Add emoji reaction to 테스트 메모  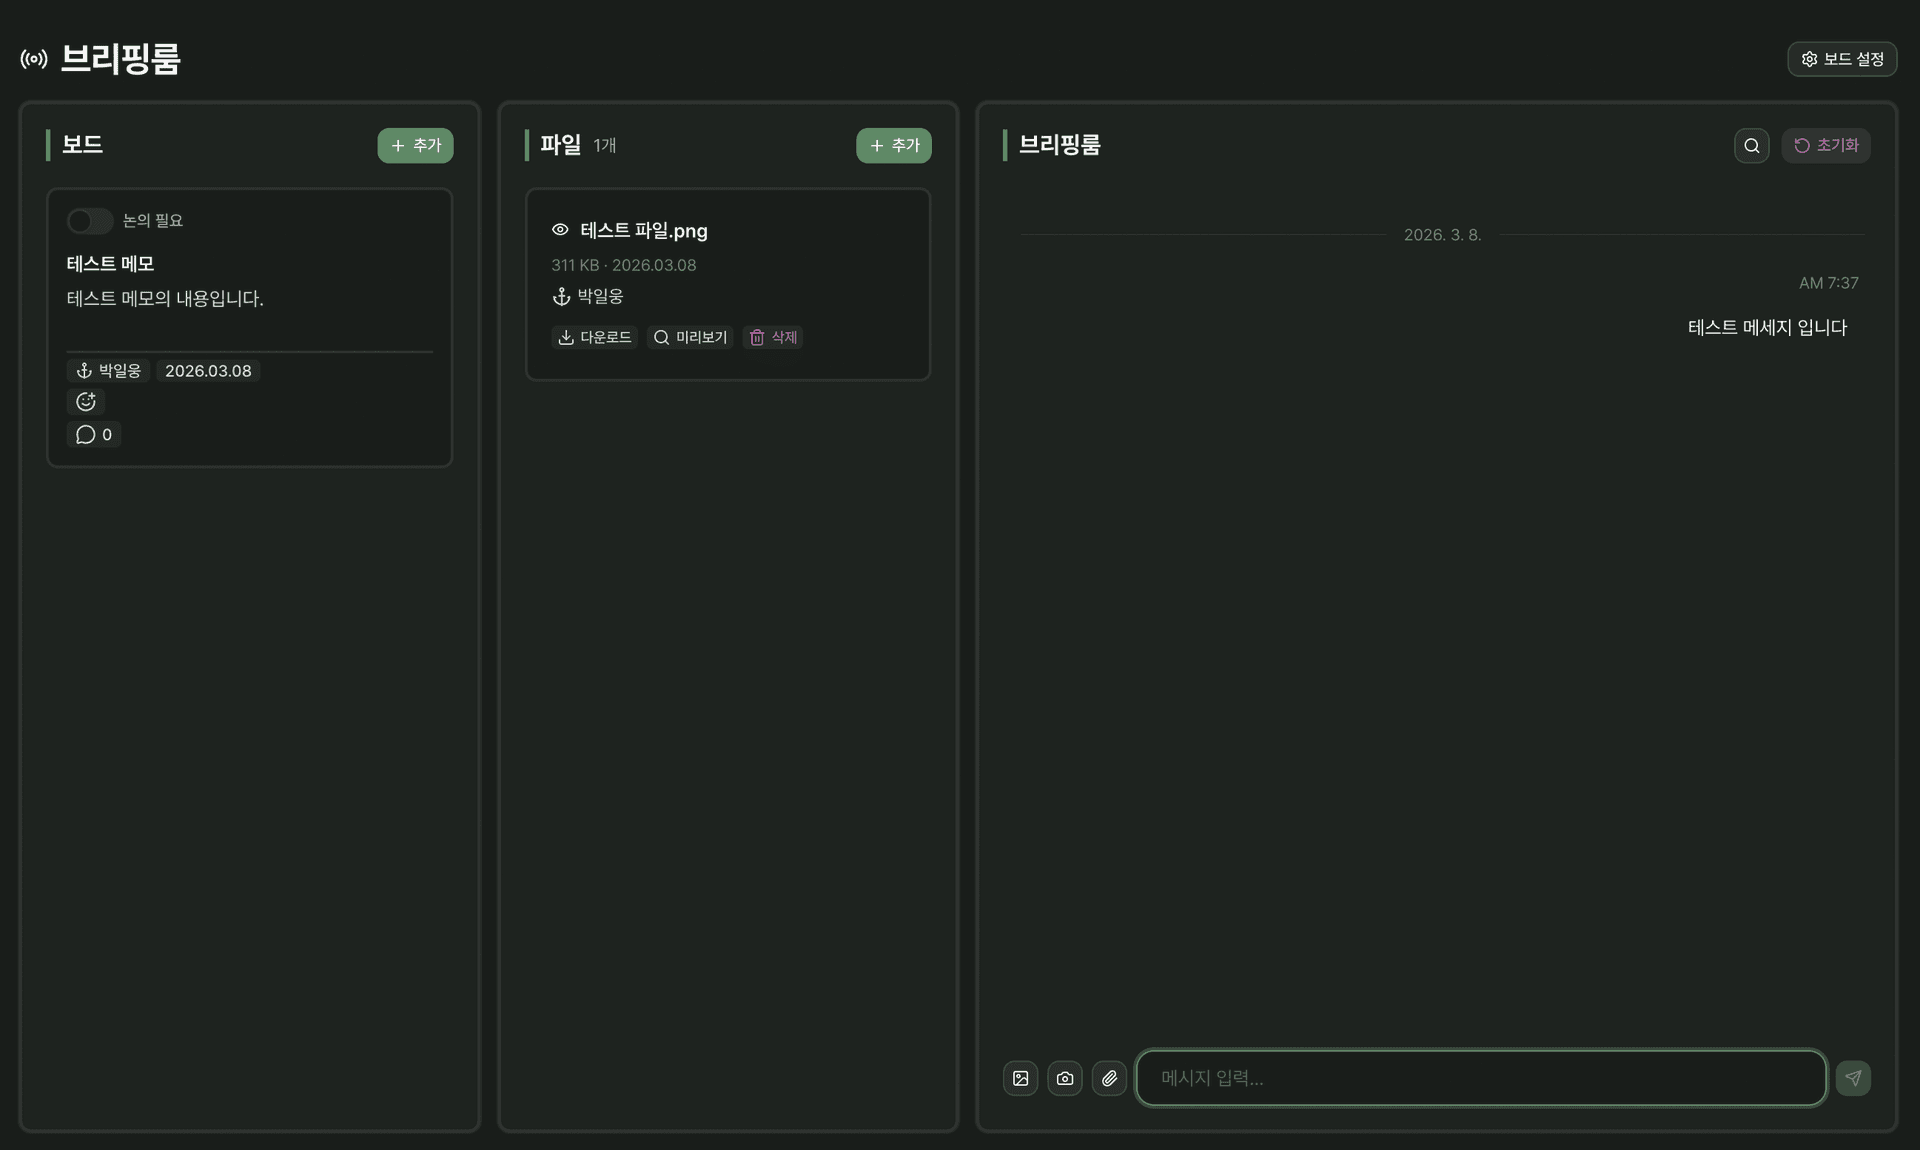pos(86,402)
